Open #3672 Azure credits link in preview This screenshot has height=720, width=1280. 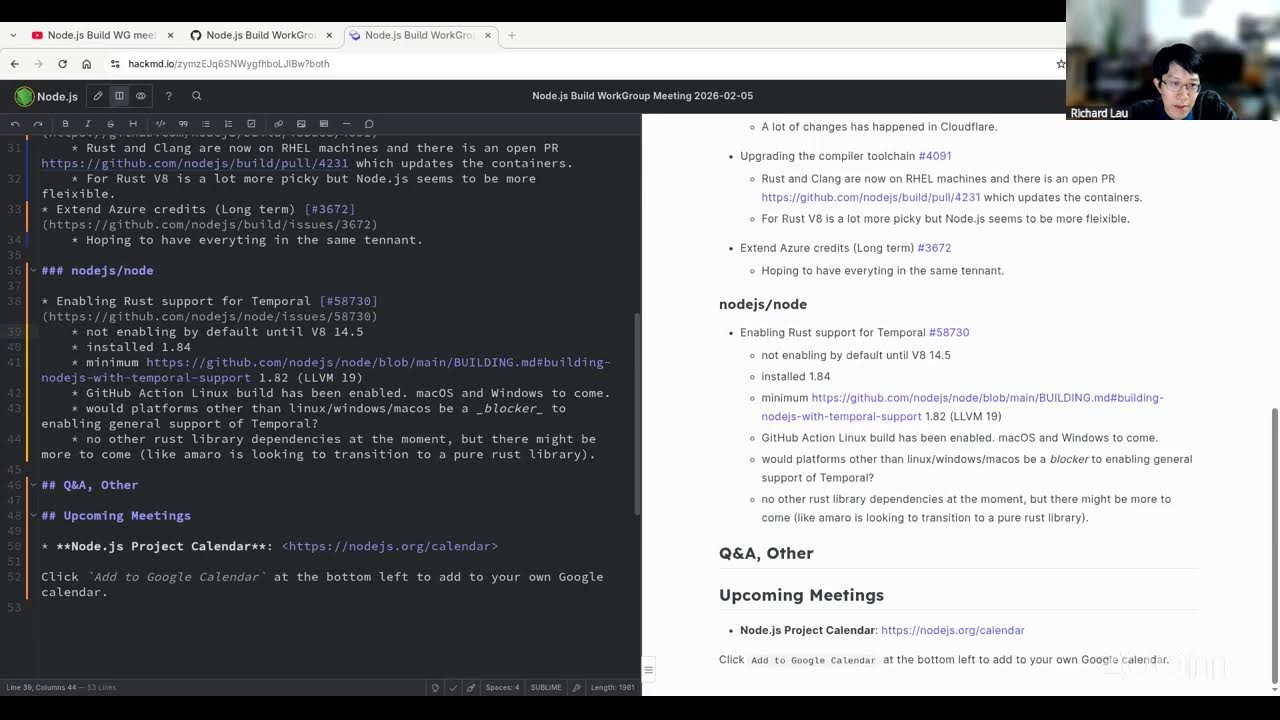coord(934,248)
